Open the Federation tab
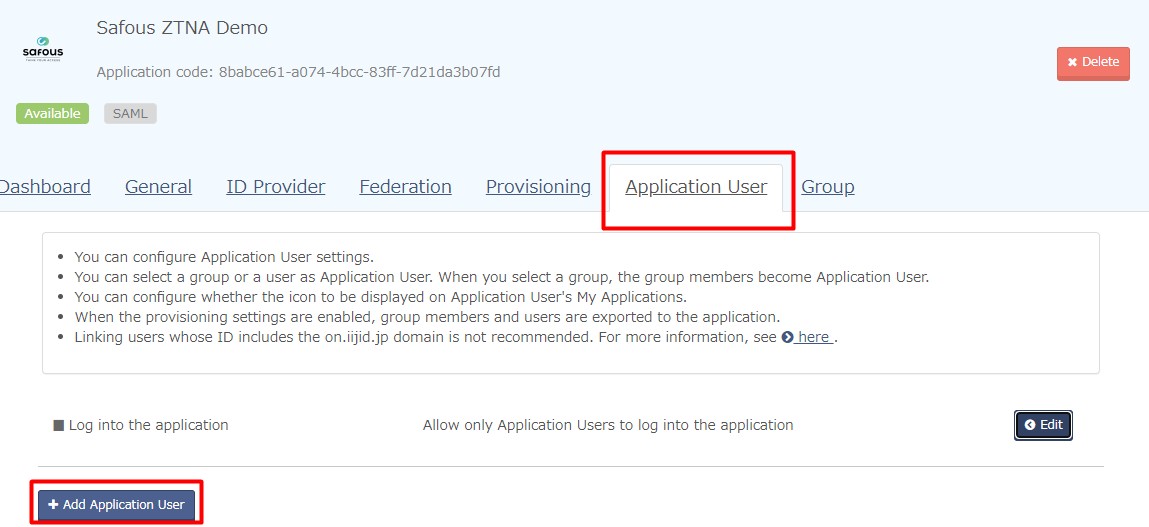This screenshot has width=1149, height=527. coord(405,187)
